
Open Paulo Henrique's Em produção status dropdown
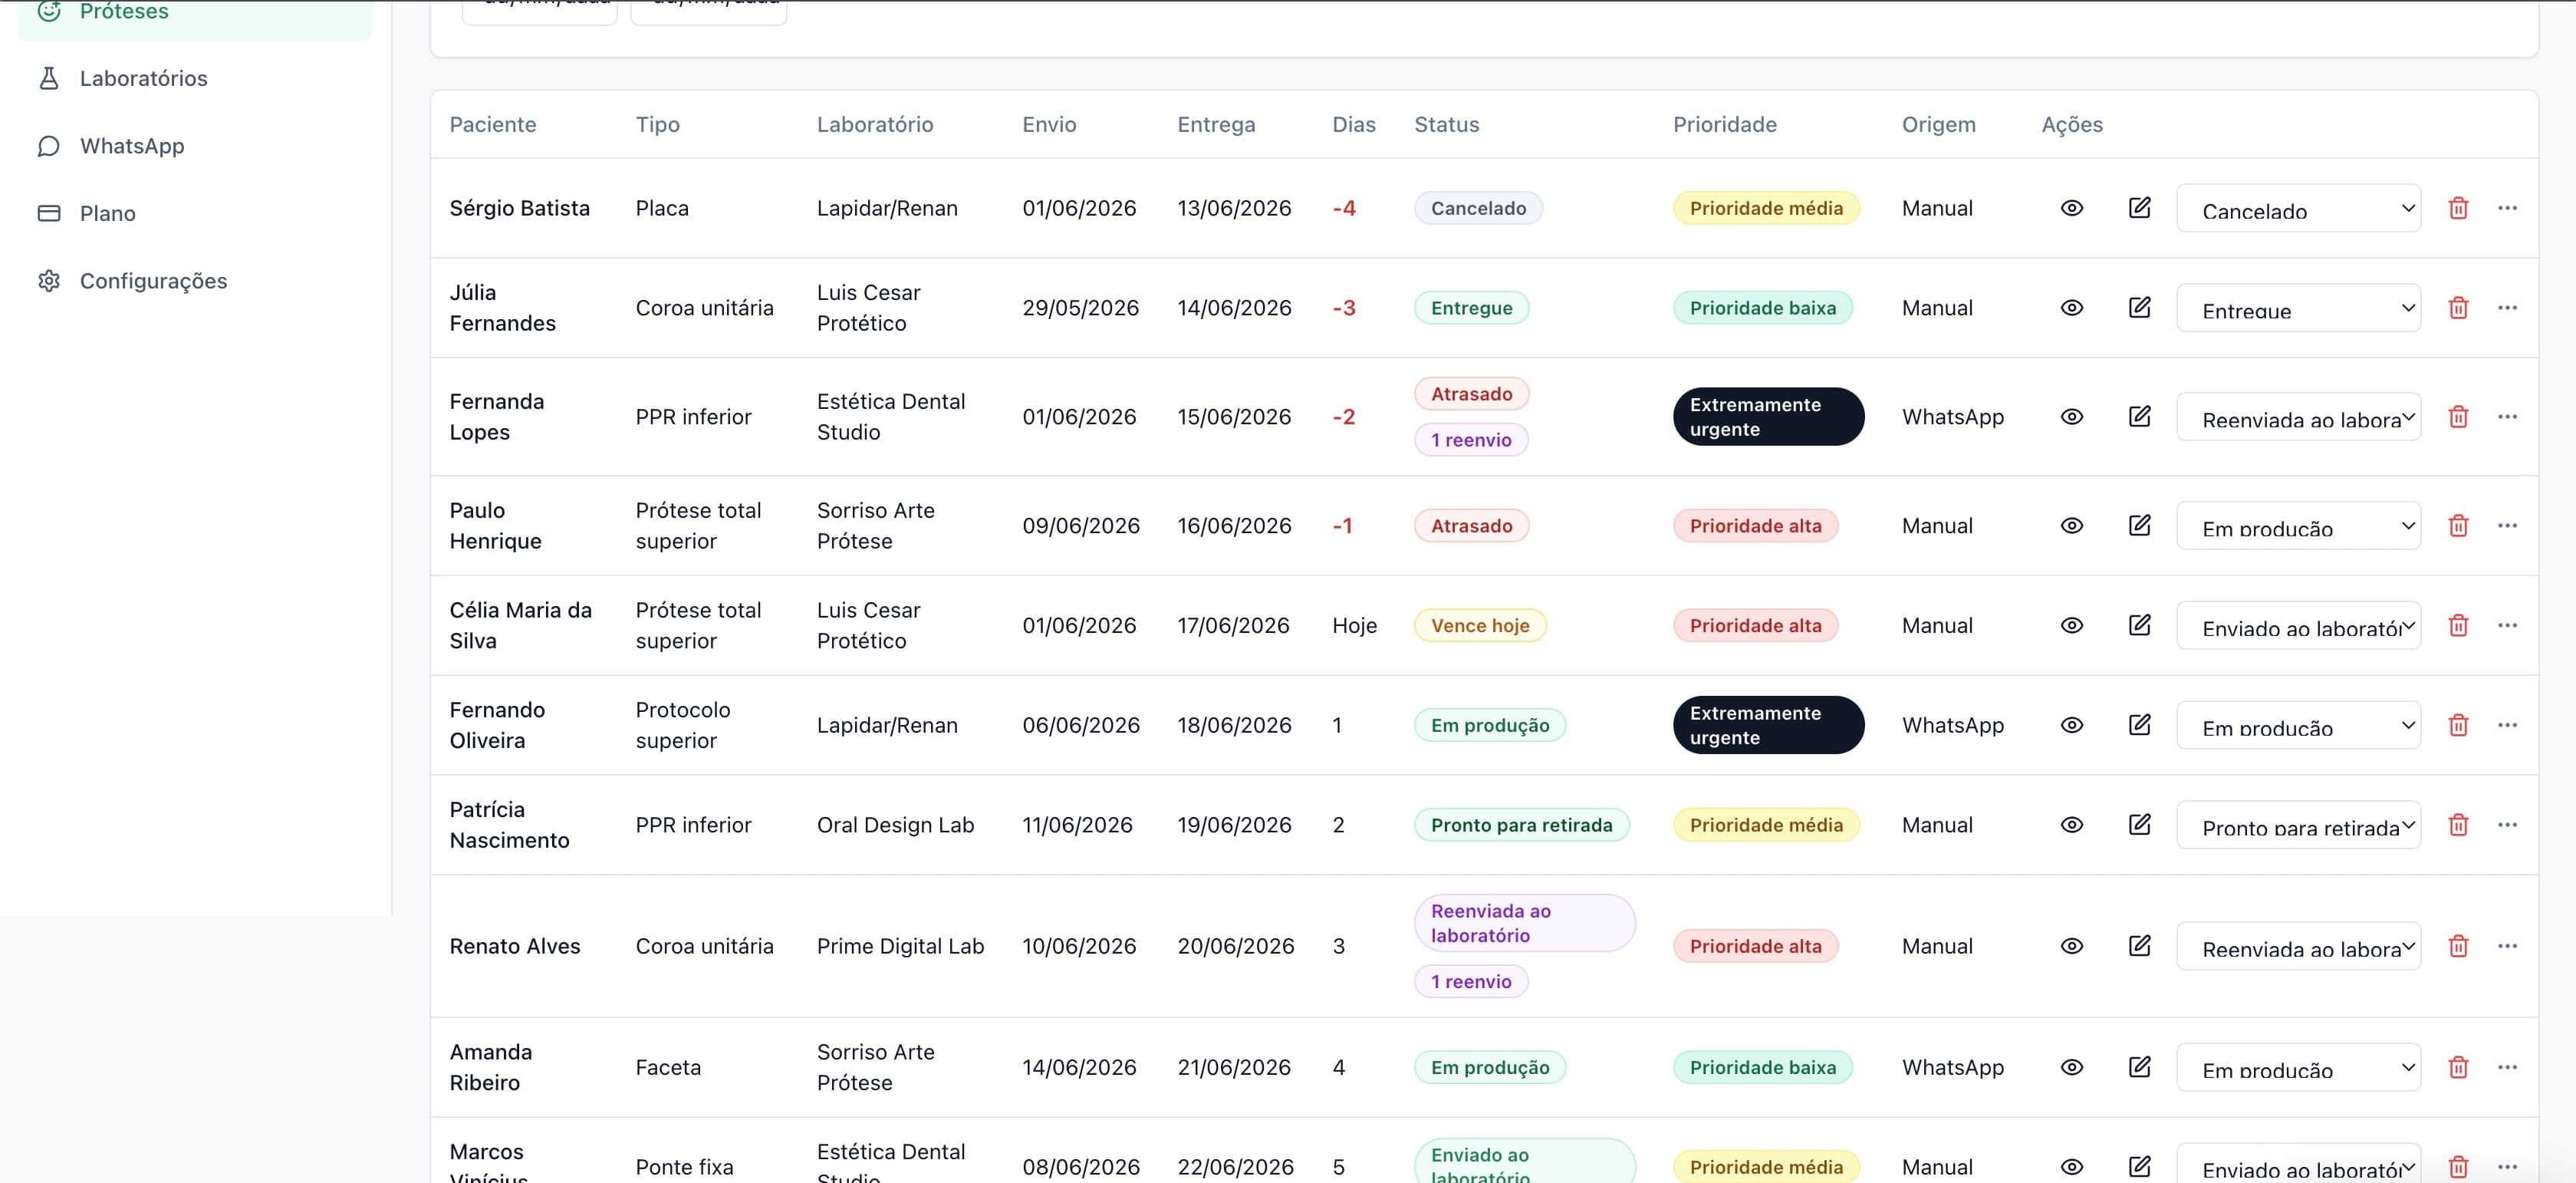click(2298, 526)
